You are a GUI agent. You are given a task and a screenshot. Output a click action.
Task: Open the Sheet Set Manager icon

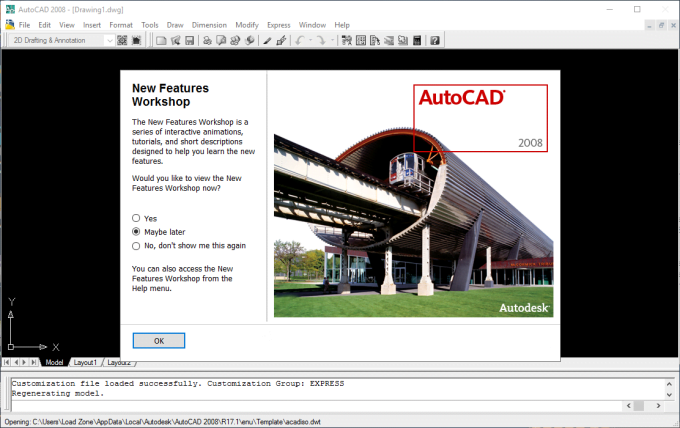tap(389, 41)
